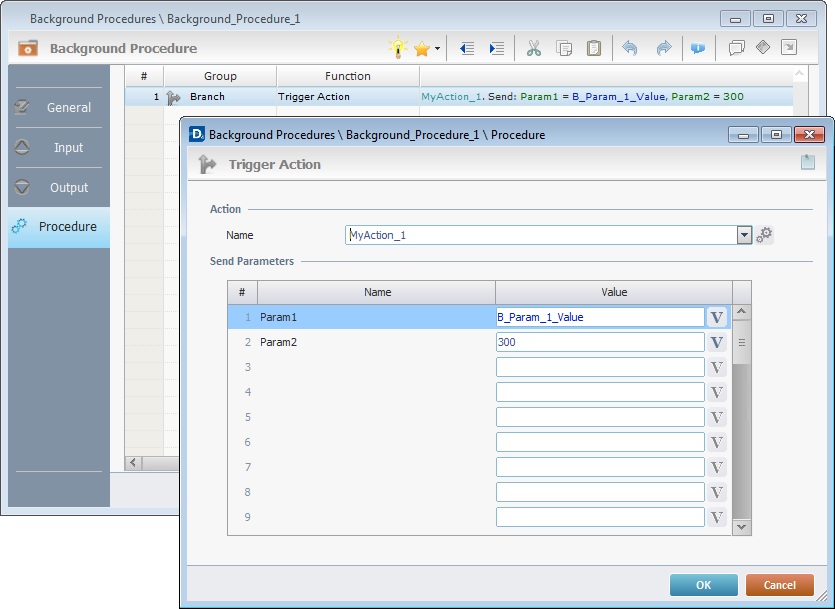Viewport: 835px width, 609px height.
Task: Open the star favorites dropdown
Action: click(x=426, y=48)
